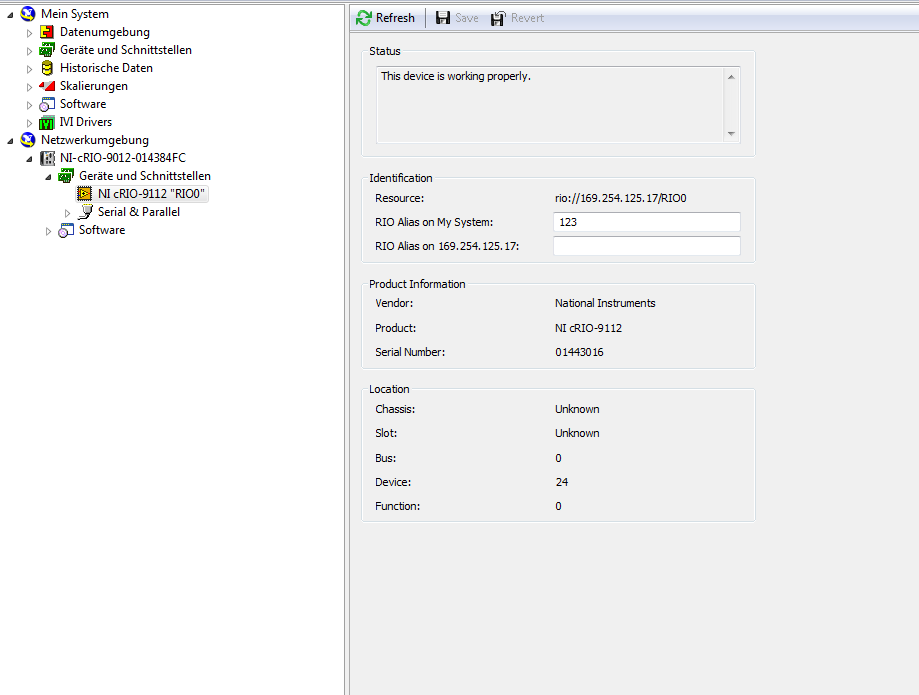Click the Chassis value Unknown

[577, 409]
